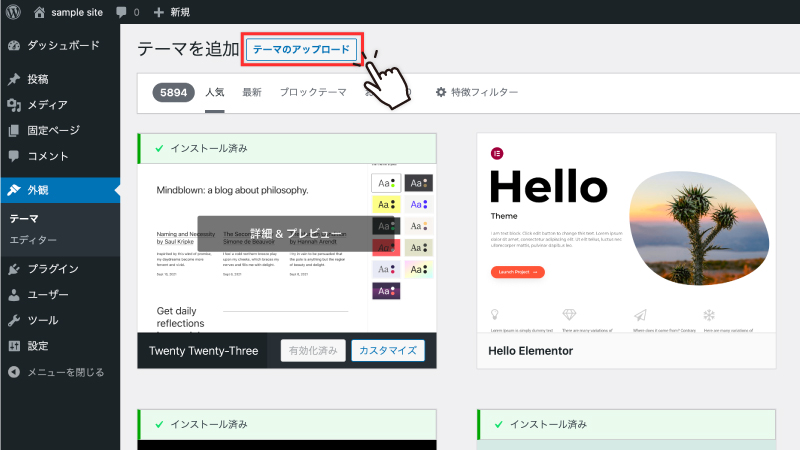Select エディター submenu item
The width and height of the screenshot is (800, 450).
point(33,240)
